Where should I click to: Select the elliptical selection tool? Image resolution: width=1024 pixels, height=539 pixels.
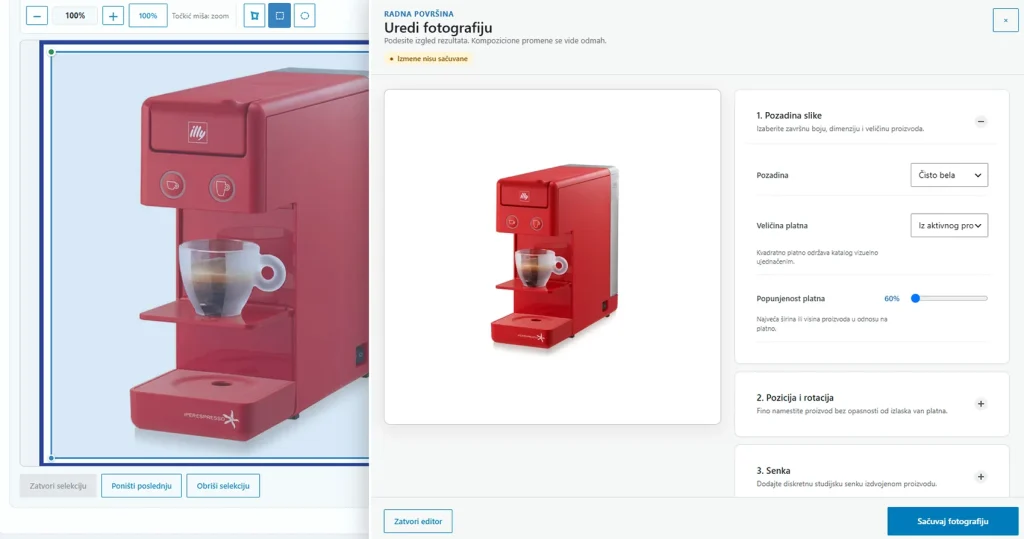click(x=304, y=16)
